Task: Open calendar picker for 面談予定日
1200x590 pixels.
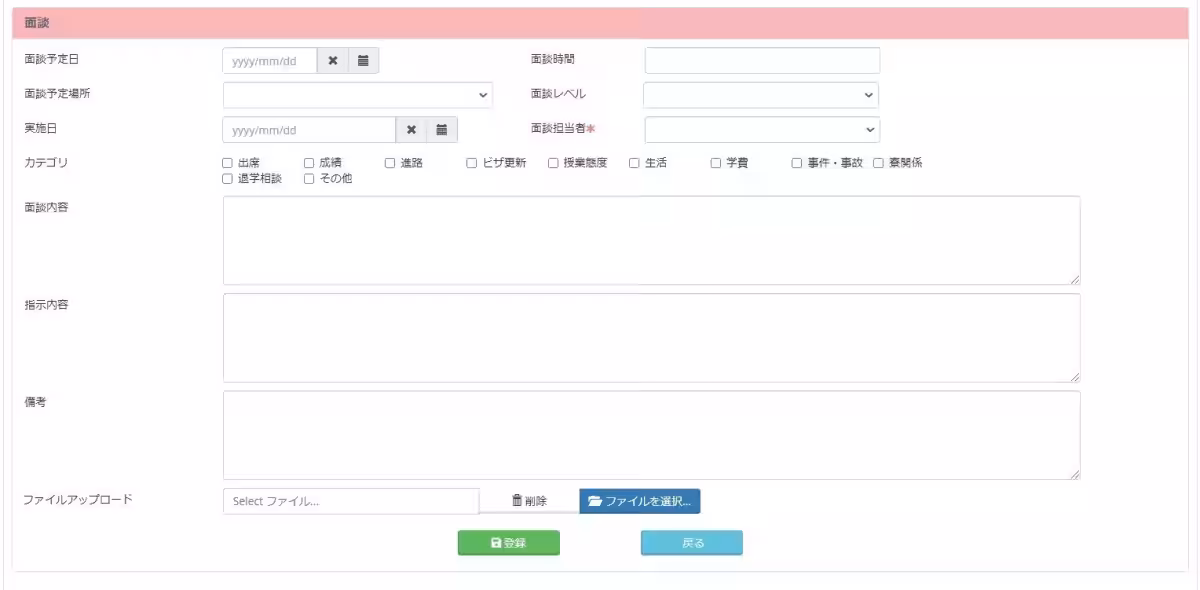Action: click(364, 61)
